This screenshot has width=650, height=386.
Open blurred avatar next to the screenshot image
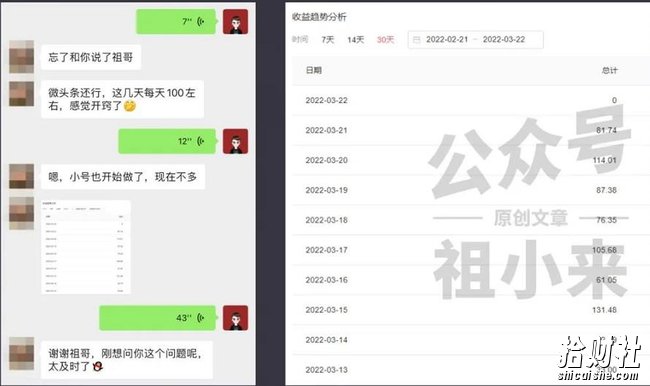(x=22, y=213)
